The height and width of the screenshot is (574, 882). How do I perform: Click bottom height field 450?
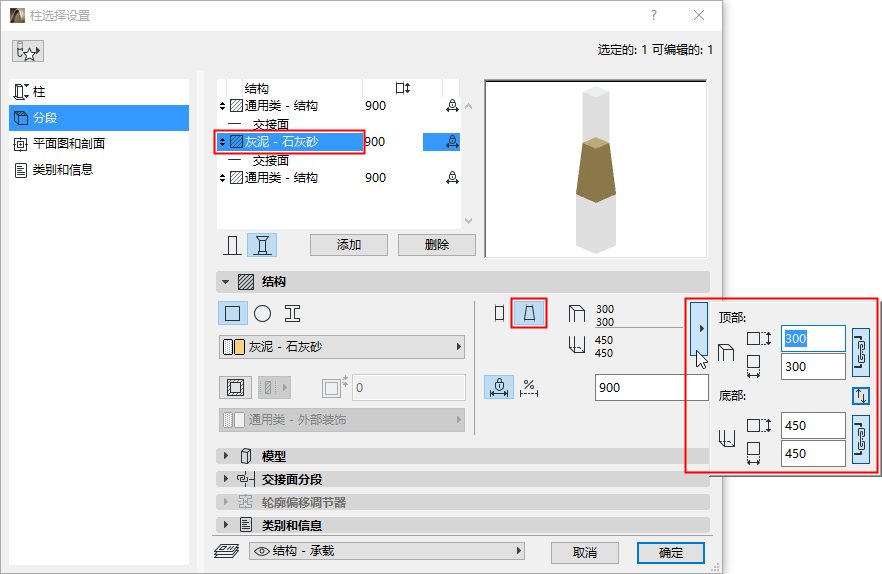tap(813, 426)
